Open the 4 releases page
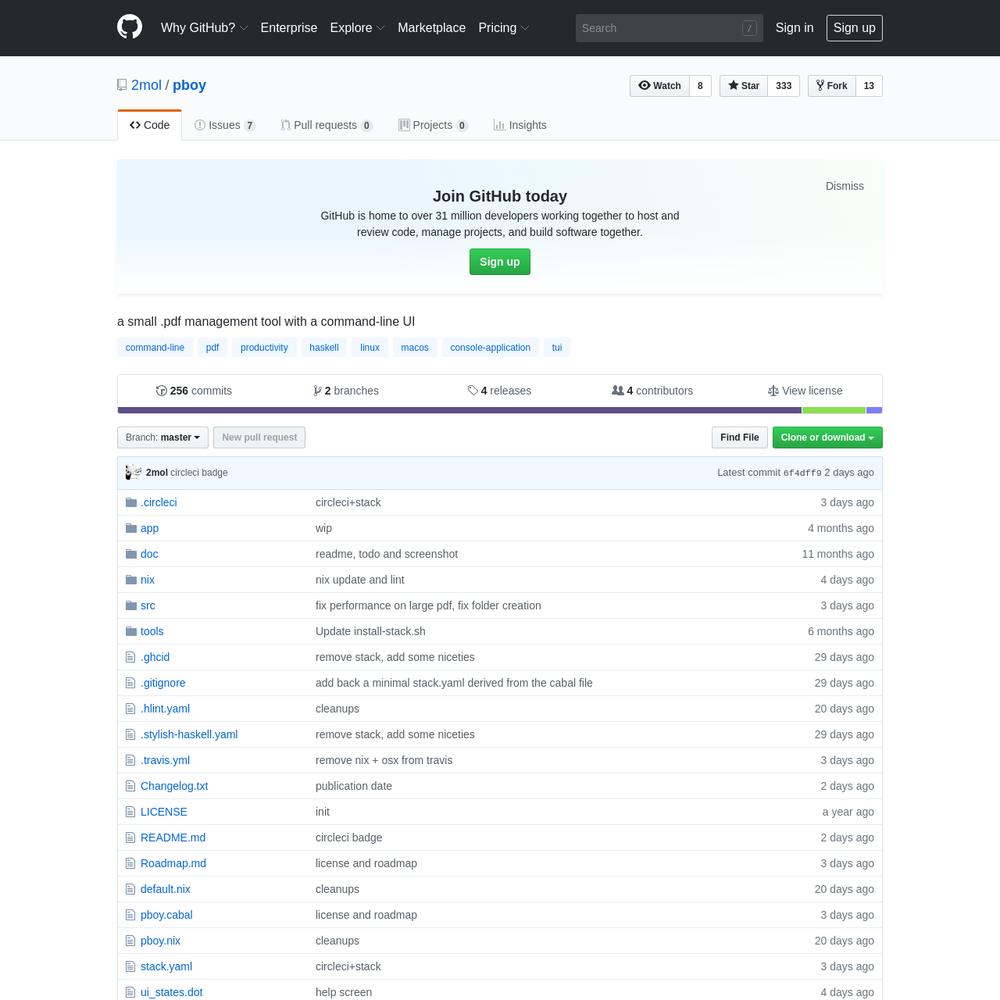Screen dimensions: 1000x1000 pyautogui.click(x=499, y=391)
